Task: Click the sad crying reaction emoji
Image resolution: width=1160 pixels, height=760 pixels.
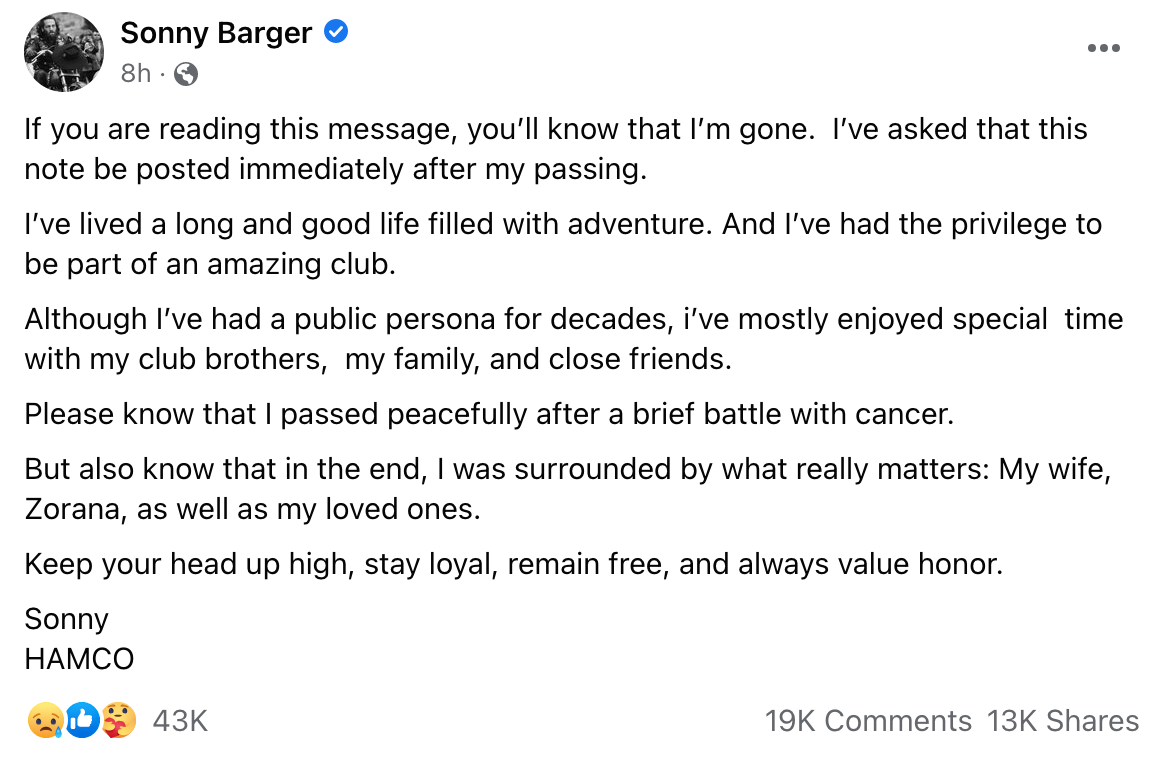Action: (47, 720)
